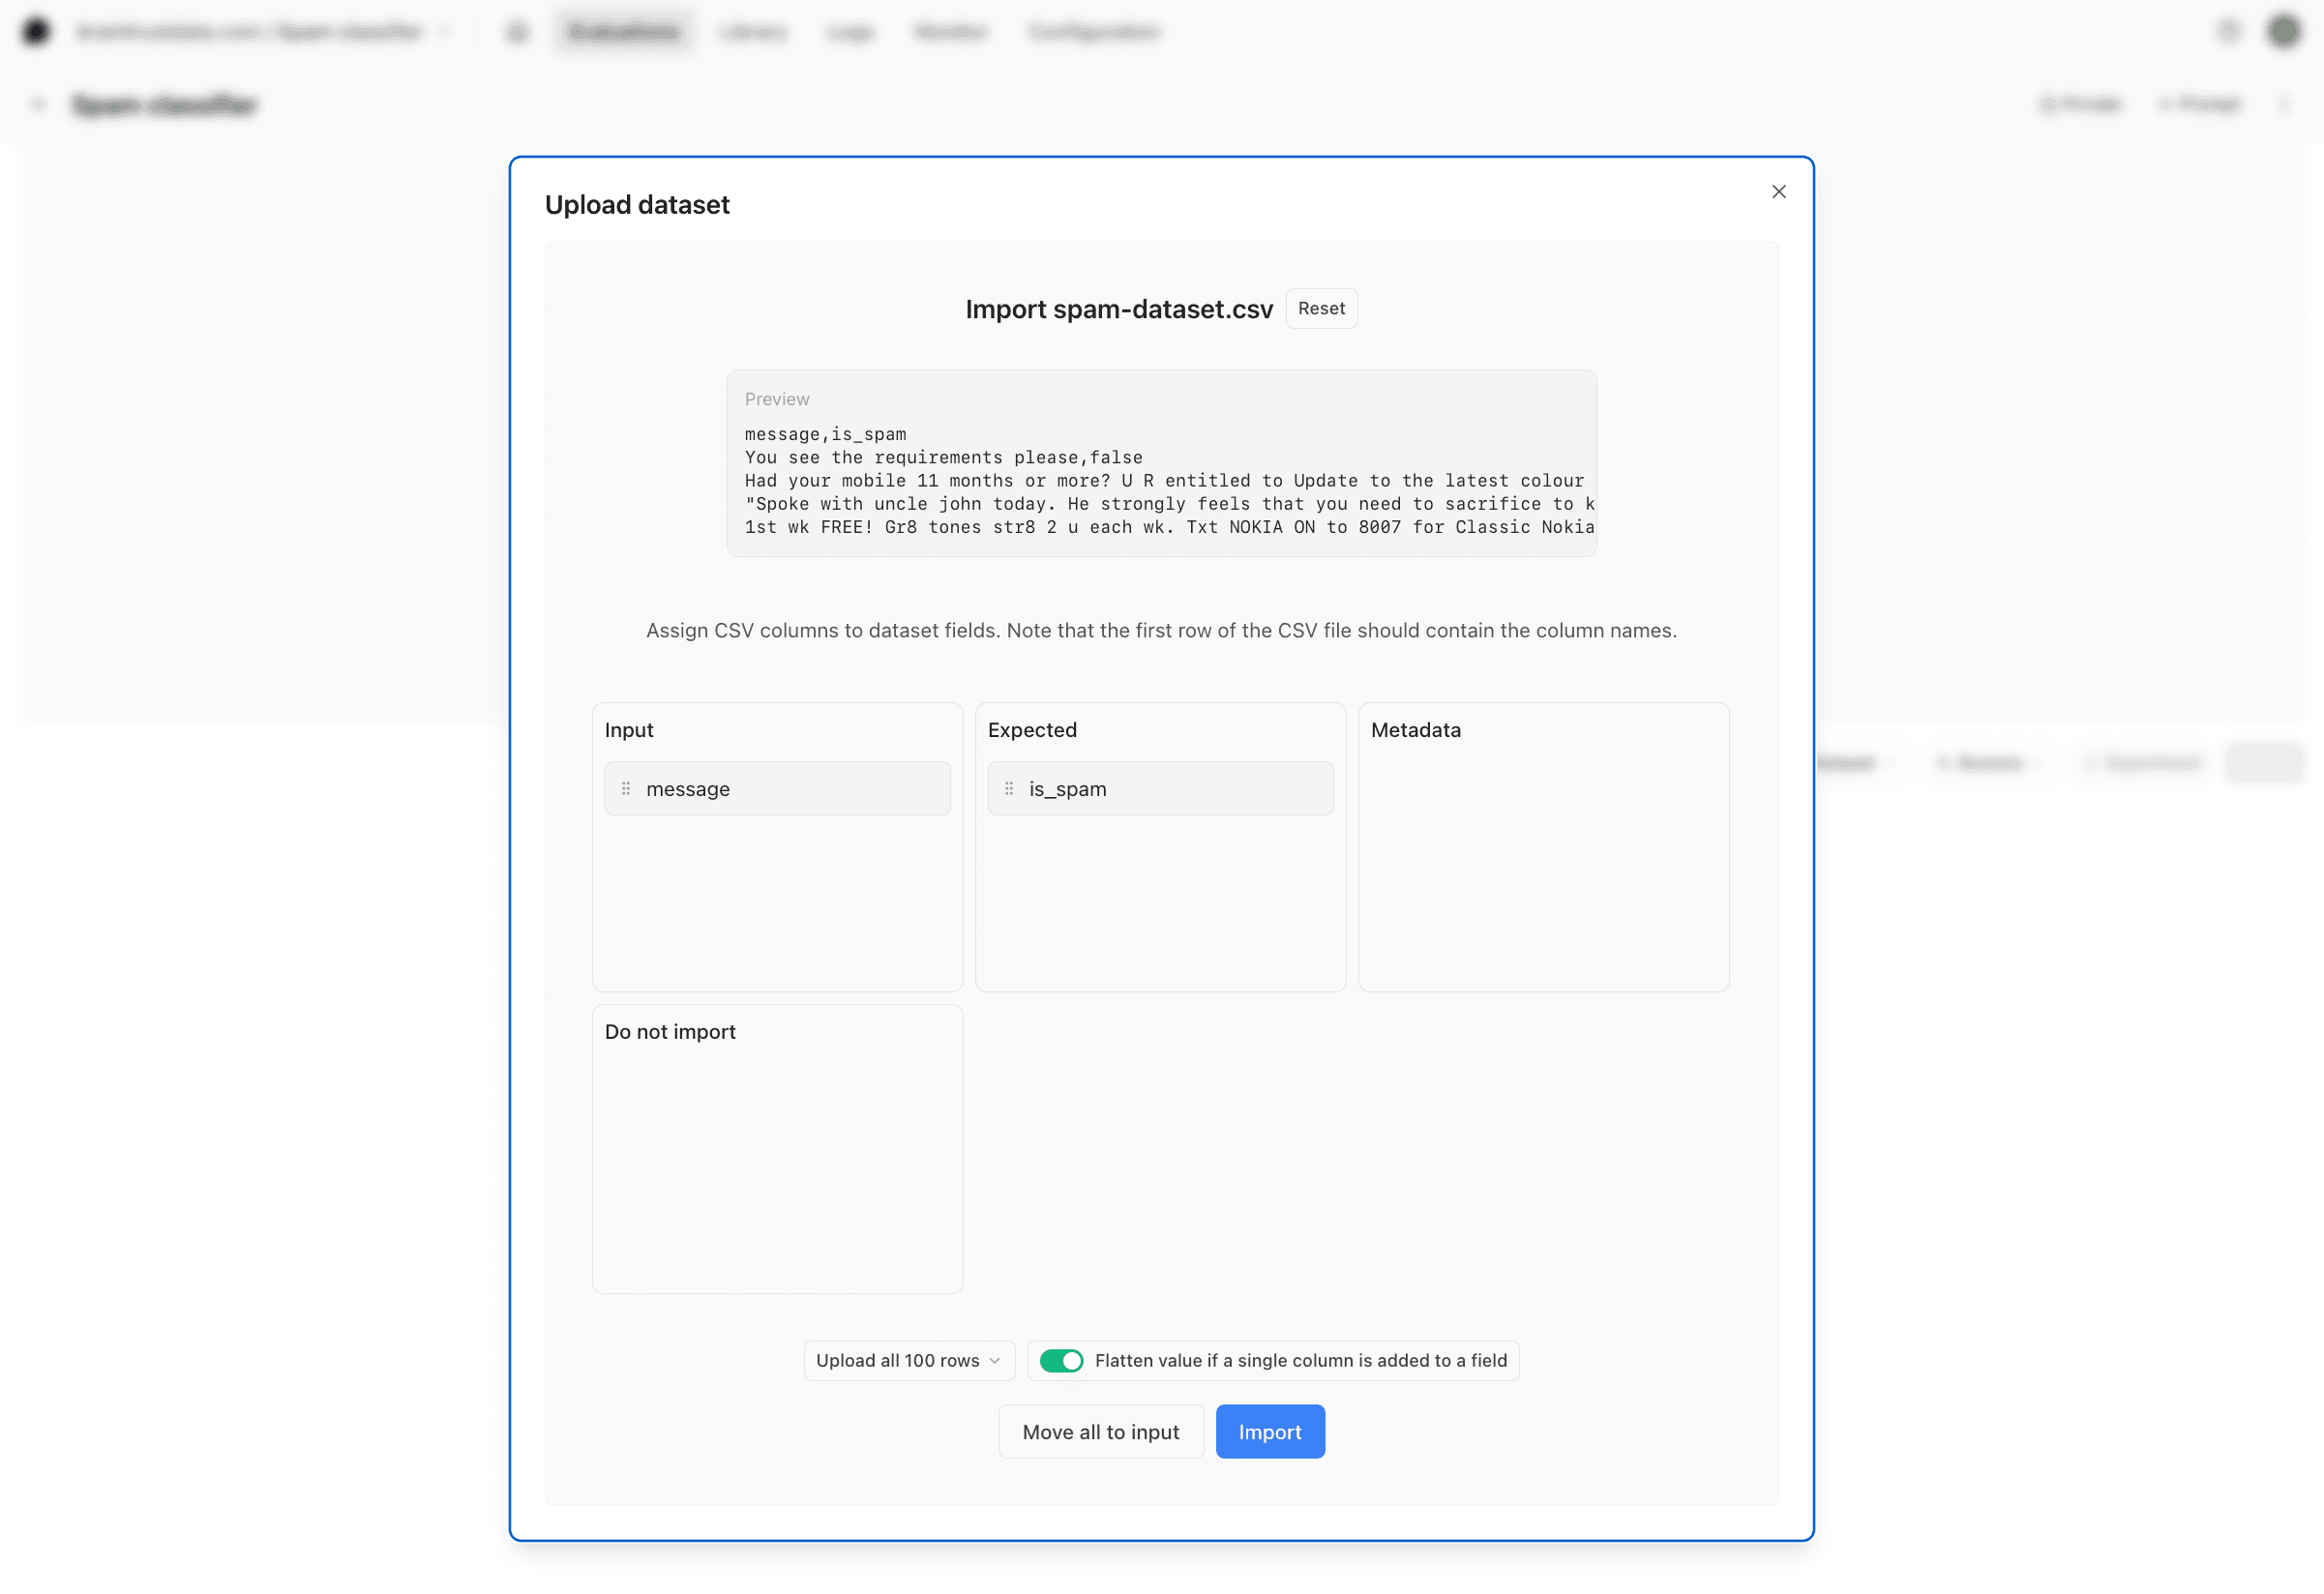Open the user avatar menu at top right
This screenshot has height=1594, width=2324.
2283,31
